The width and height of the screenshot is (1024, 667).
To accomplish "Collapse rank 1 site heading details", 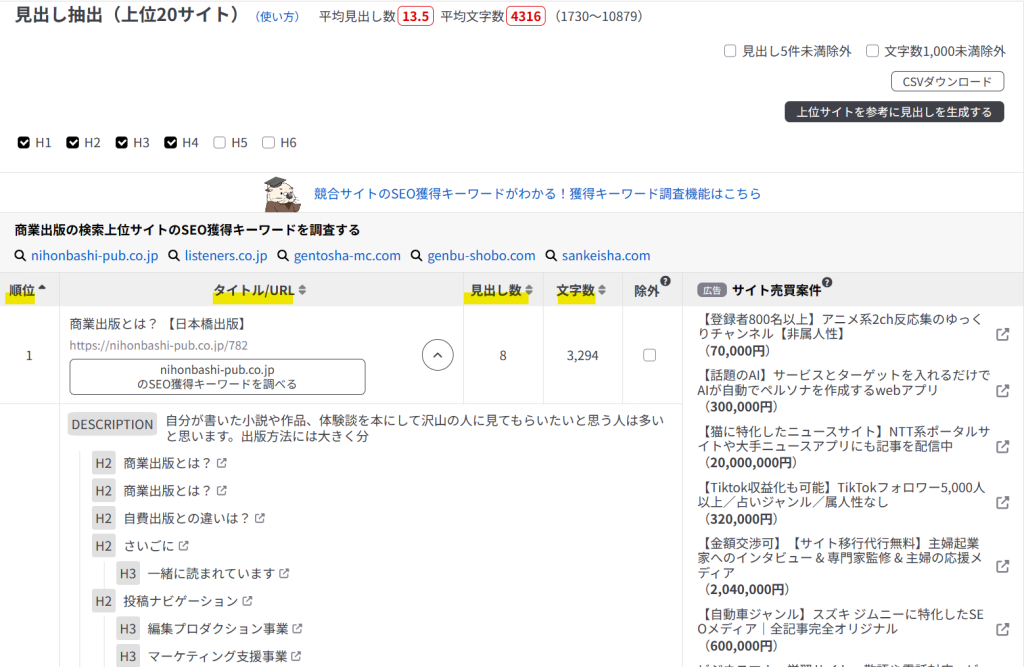I will point(438,355).
